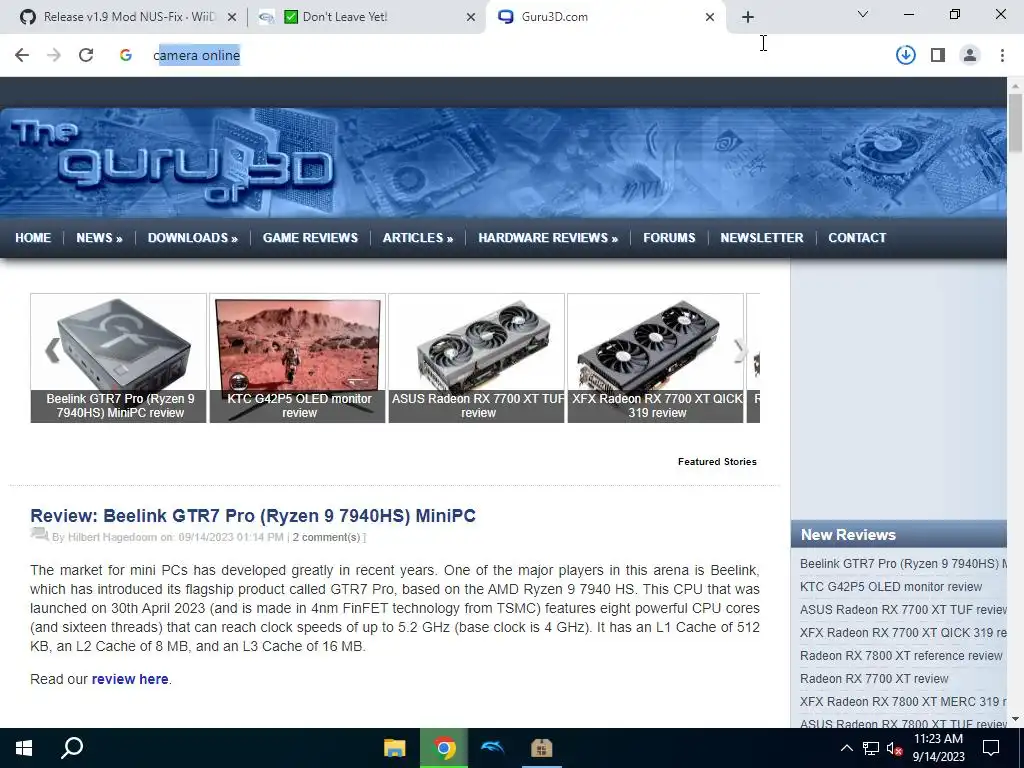
Task: Open the package box taskbar app
Action: [541, 748]
